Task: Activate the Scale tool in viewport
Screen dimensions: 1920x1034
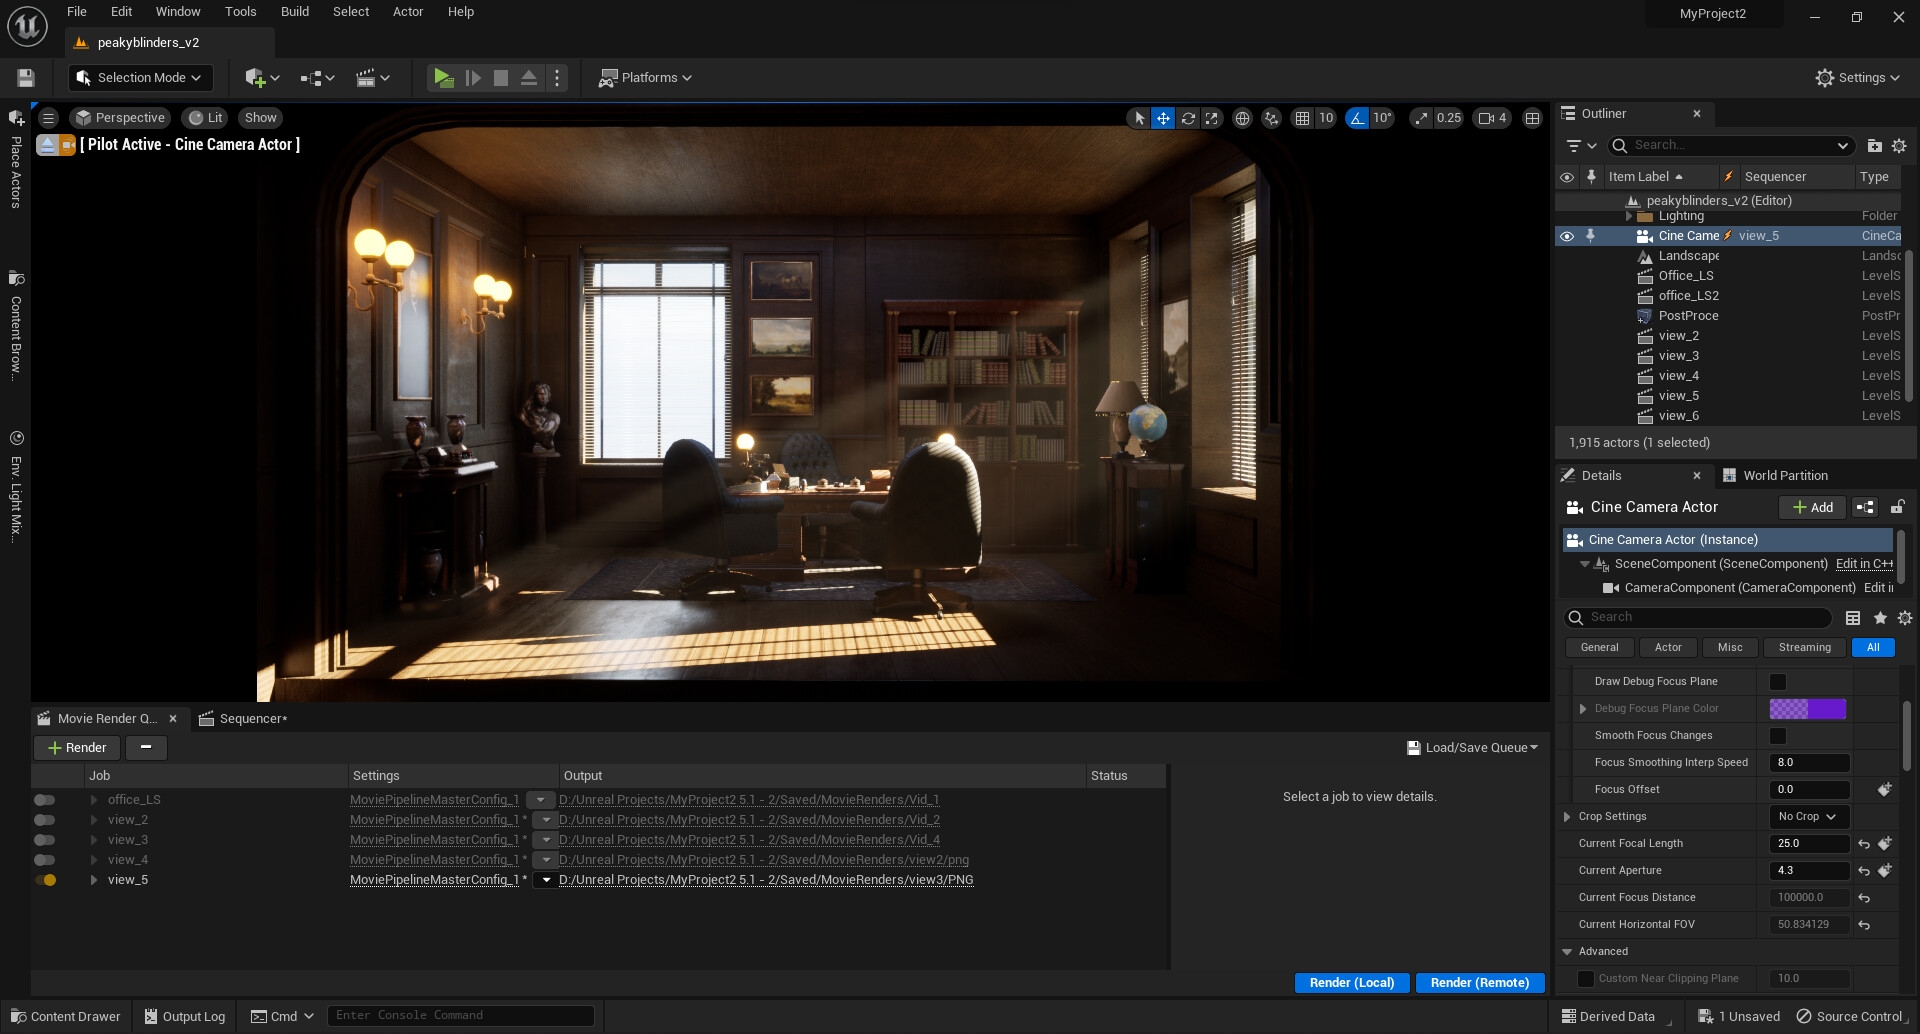Action: tap(1212, 118)
